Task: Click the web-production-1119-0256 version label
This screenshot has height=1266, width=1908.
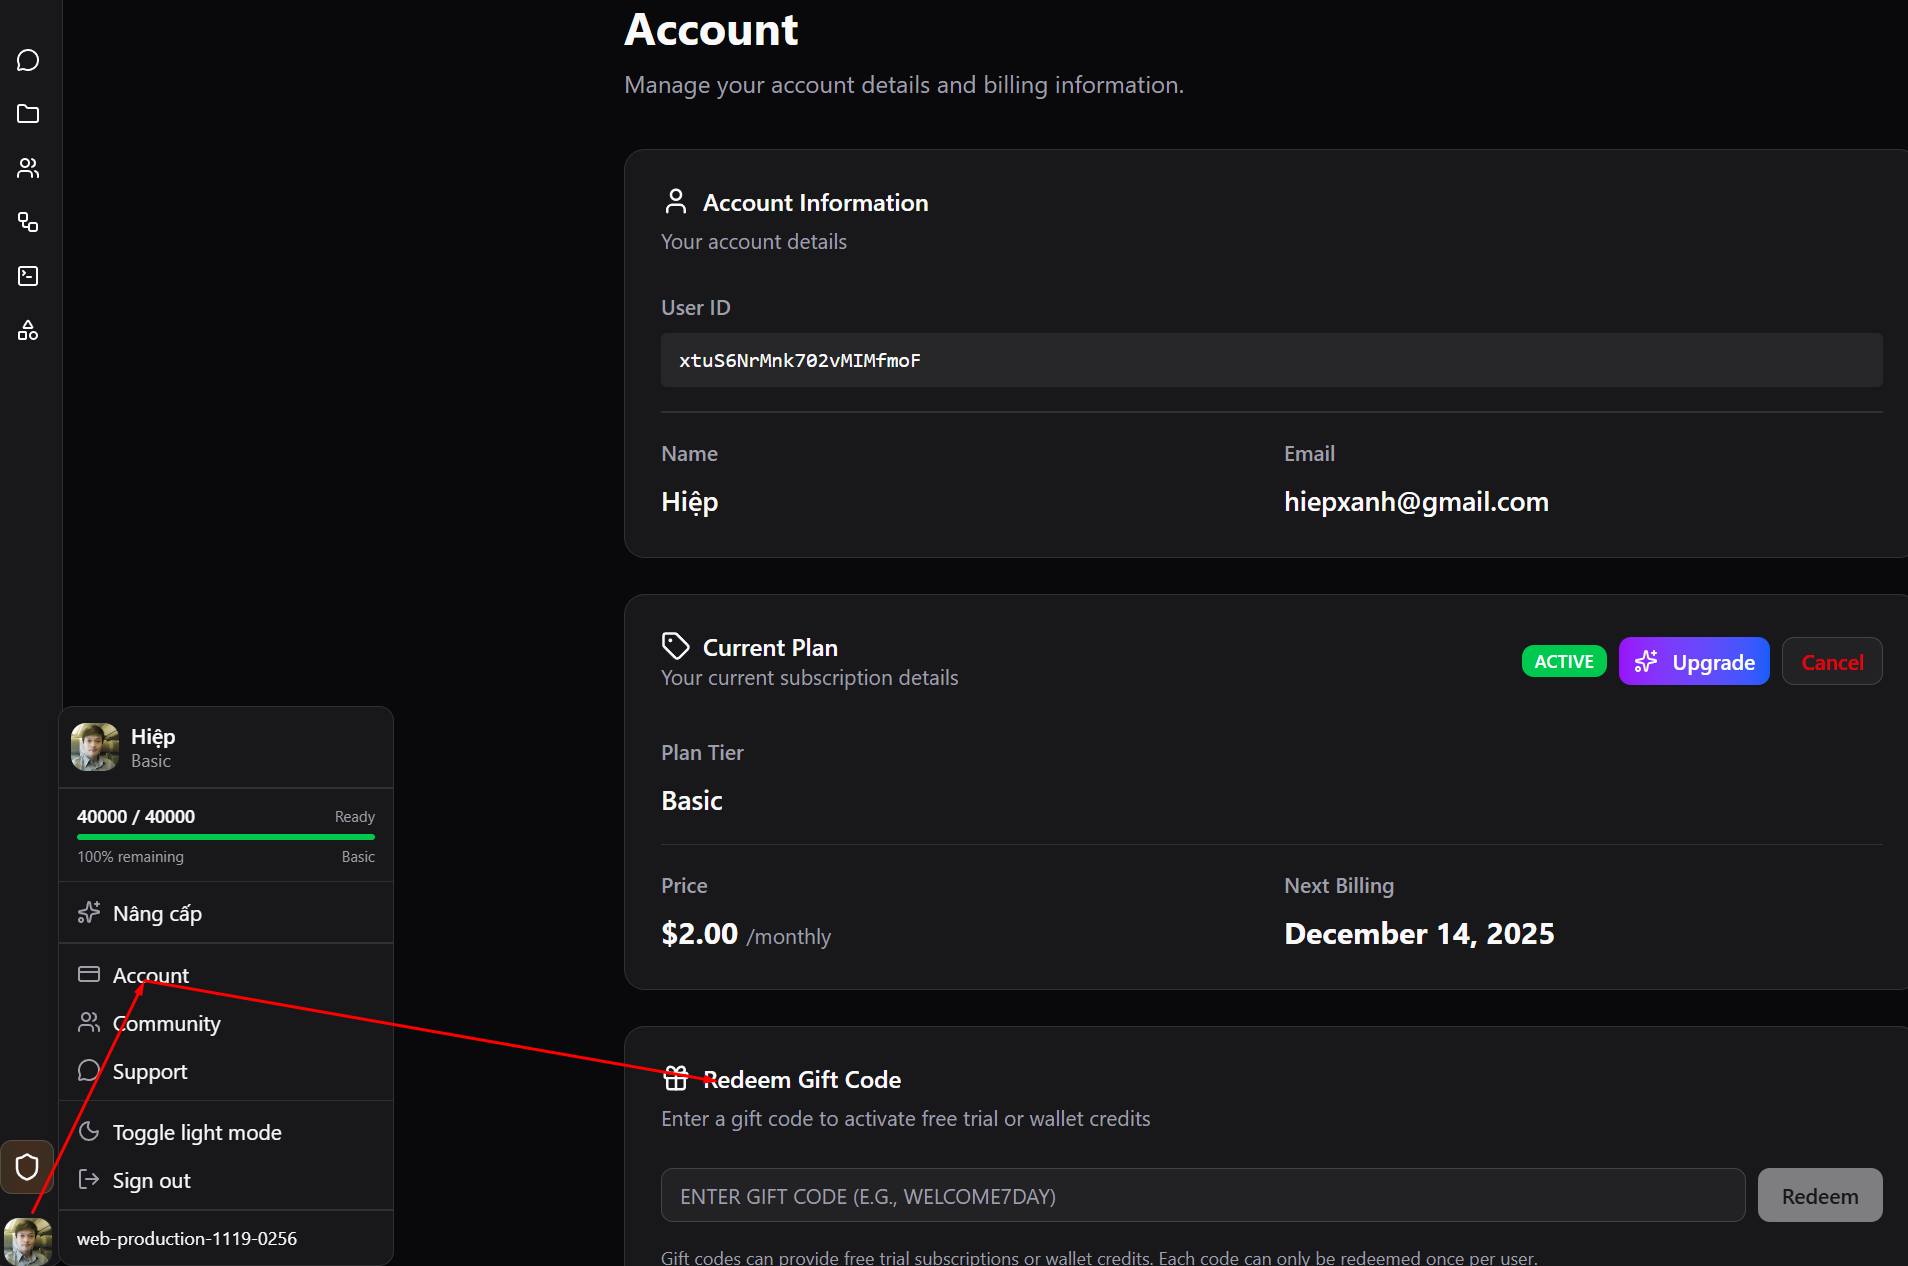Action: pos(187,1238)
